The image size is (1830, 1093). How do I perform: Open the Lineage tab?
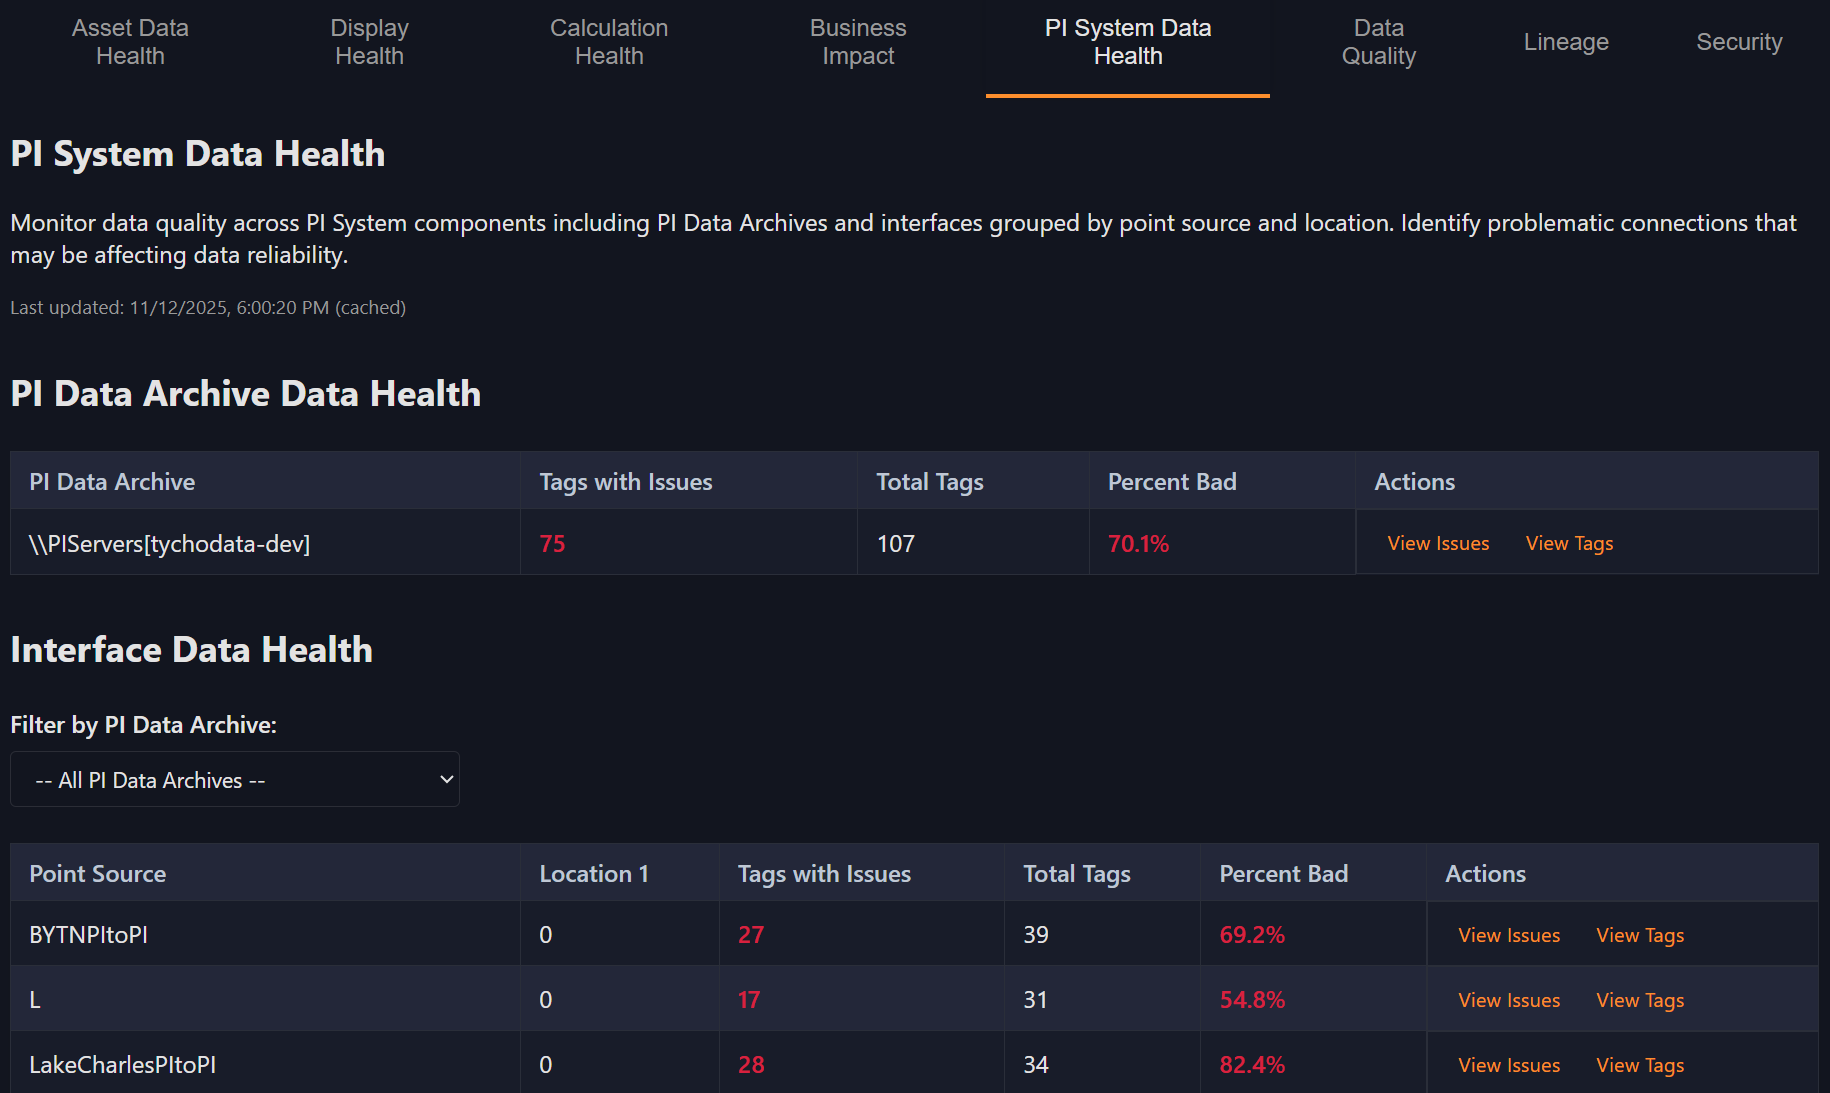[x=1565, y=42]
